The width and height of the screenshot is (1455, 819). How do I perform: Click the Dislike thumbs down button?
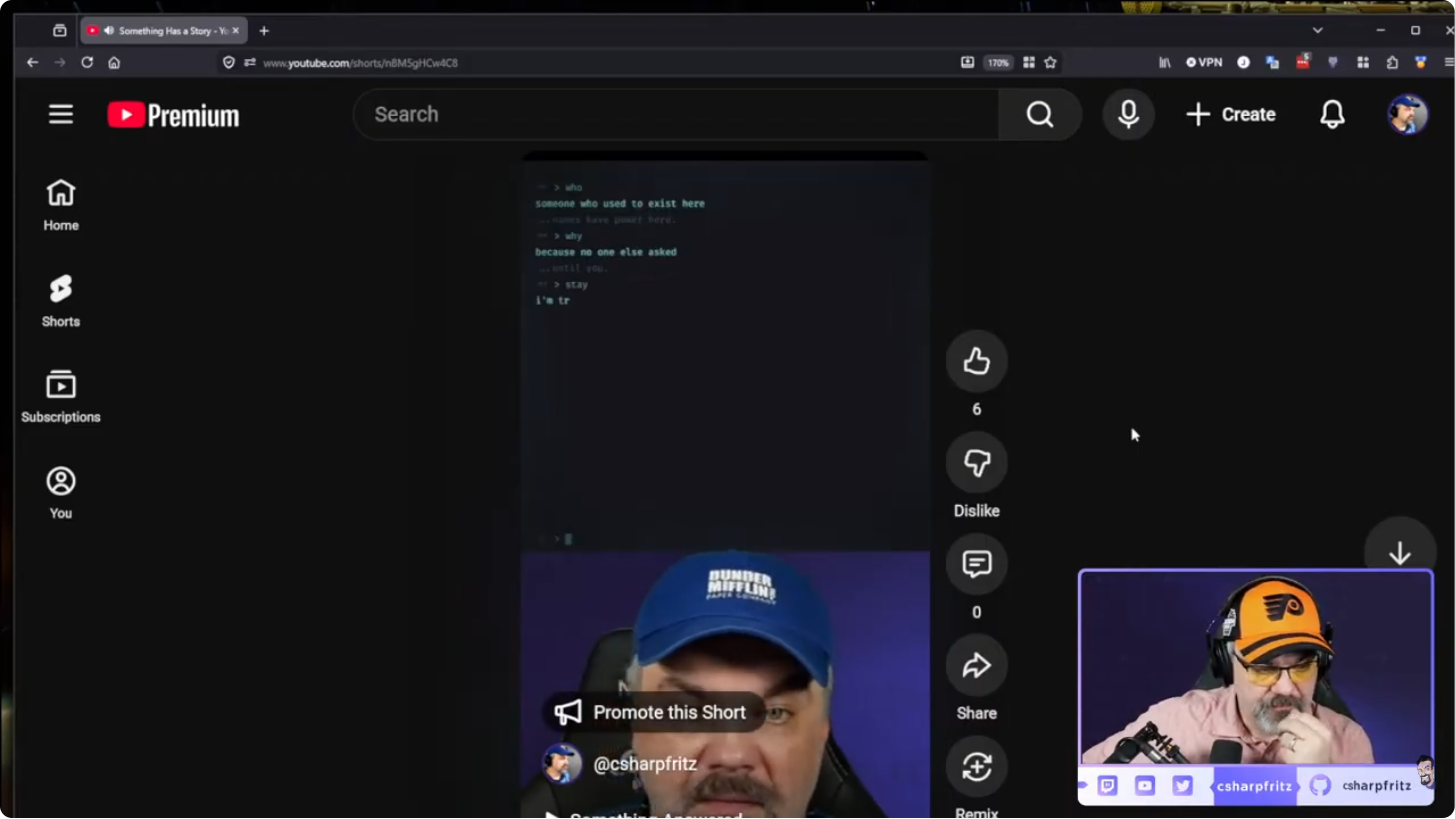[x=976, y=463]
